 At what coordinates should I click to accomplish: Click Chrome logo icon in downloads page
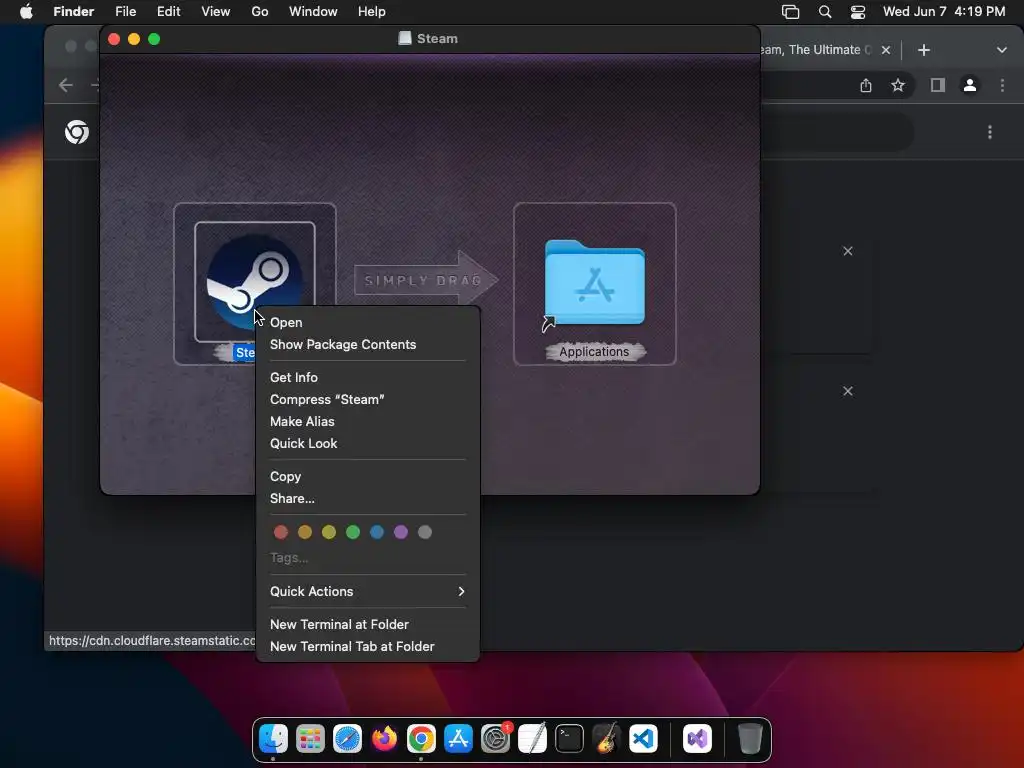[x=77, y=132]
